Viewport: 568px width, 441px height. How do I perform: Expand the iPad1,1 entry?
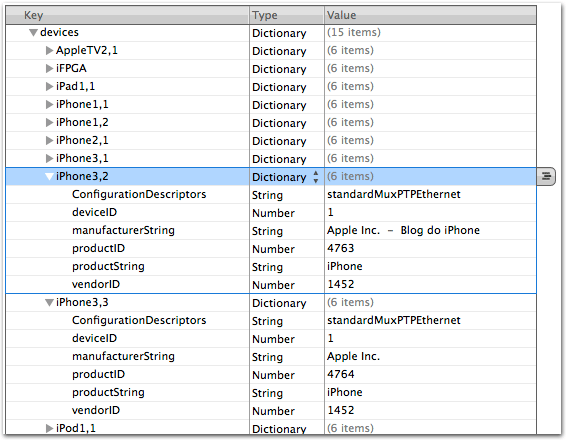49,86
